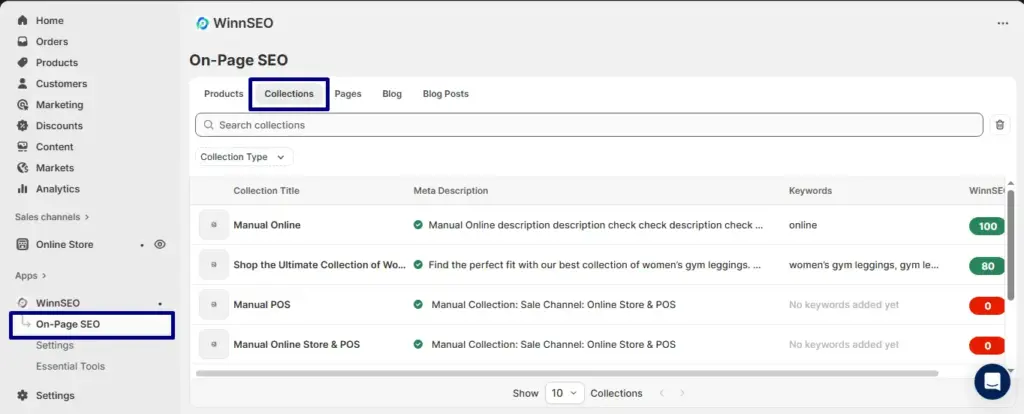Click the trash delete icon
1024x414 pixels.
click(x=999, y=125)
